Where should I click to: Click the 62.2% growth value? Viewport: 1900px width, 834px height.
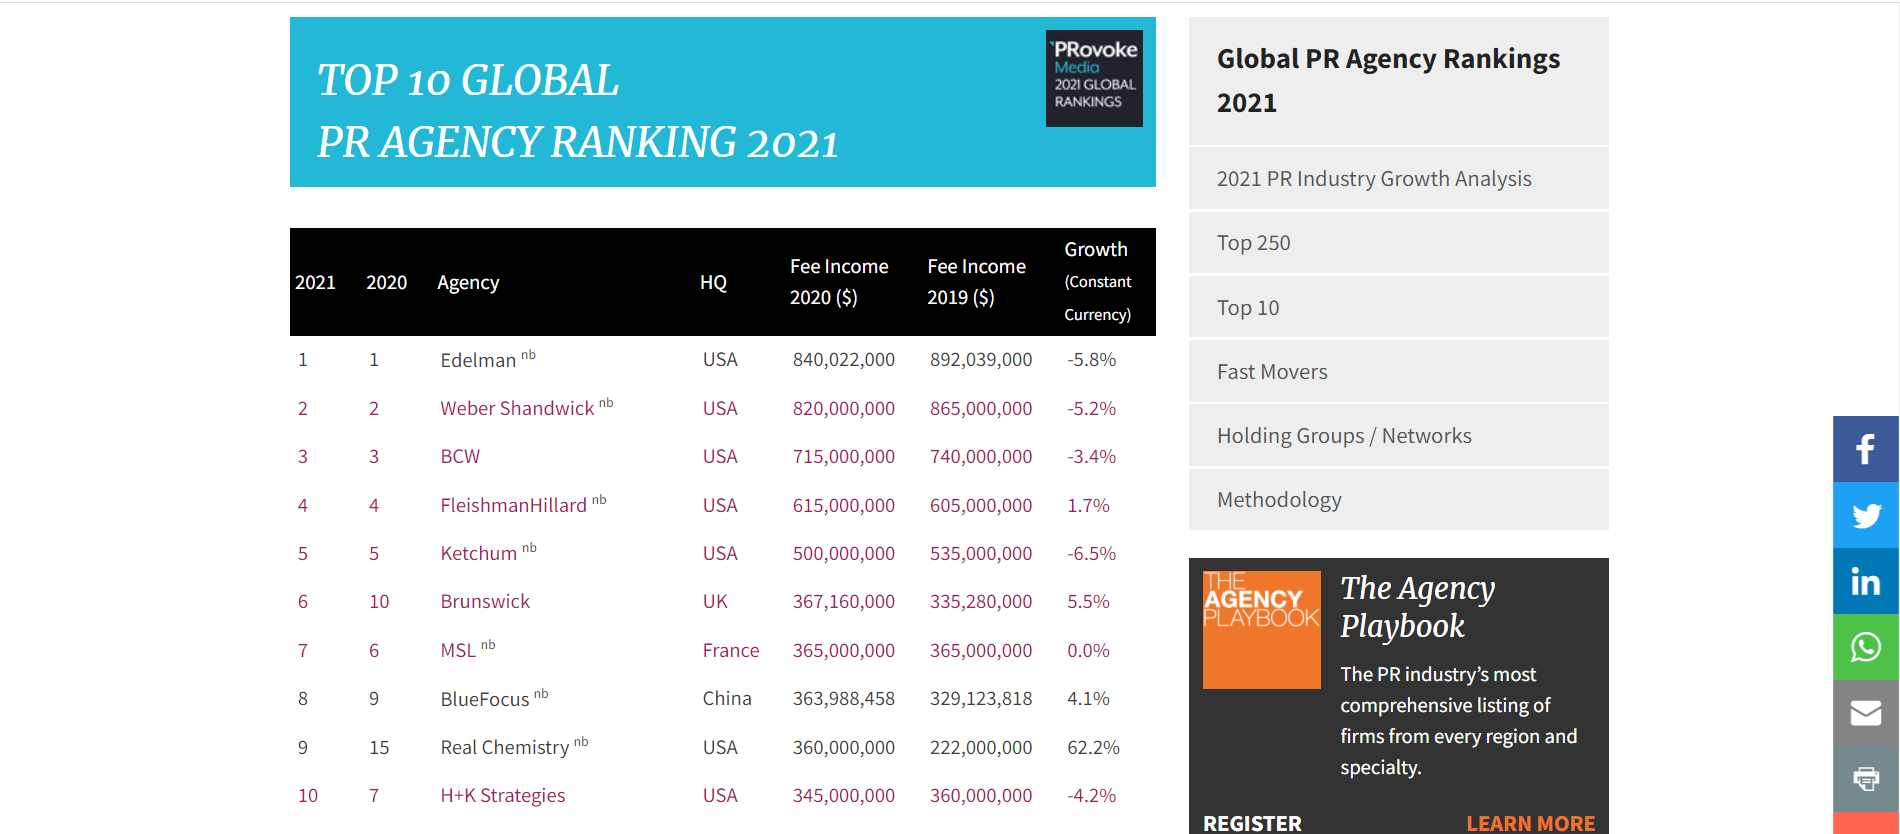coord(1093,747)
